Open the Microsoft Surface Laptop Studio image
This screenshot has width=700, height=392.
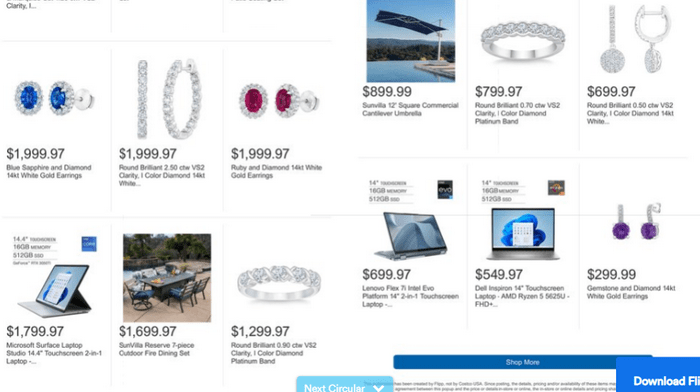[x=54, y=277]
